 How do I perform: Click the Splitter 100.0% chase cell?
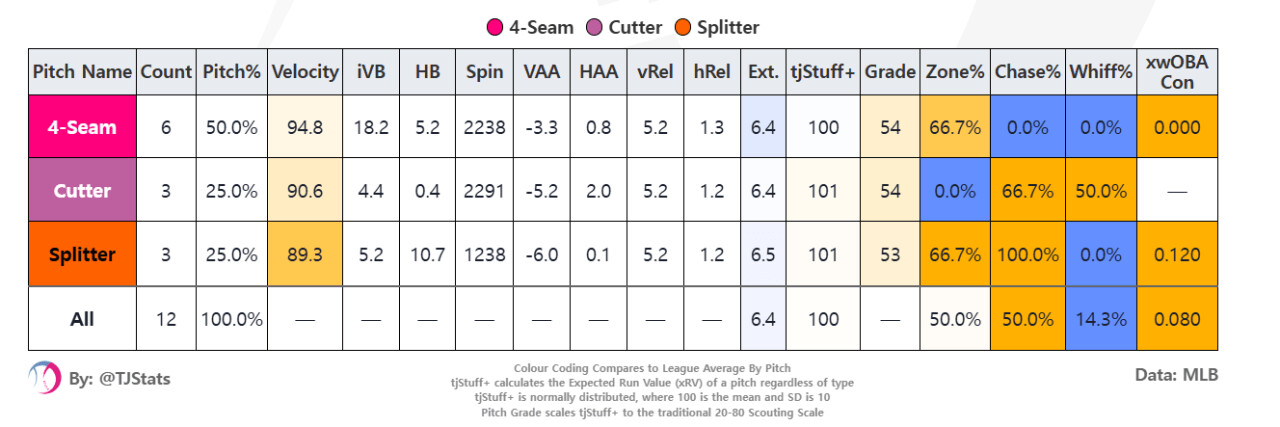[x=1027, y=255]
